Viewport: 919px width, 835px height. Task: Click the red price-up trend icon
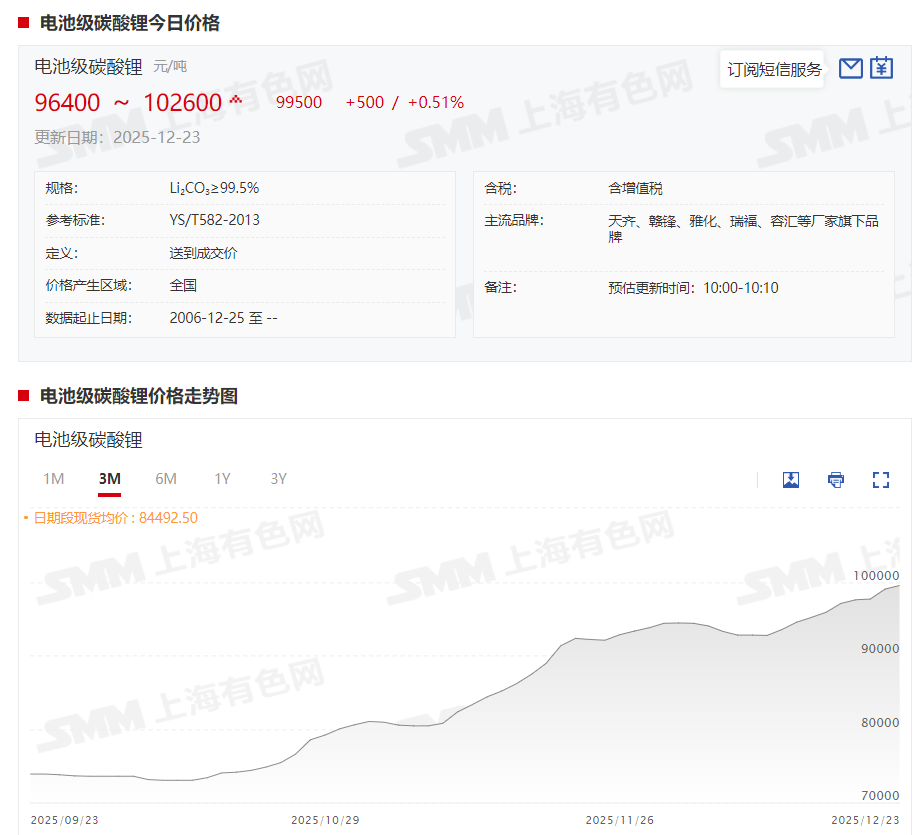click(x=236, y=100)
